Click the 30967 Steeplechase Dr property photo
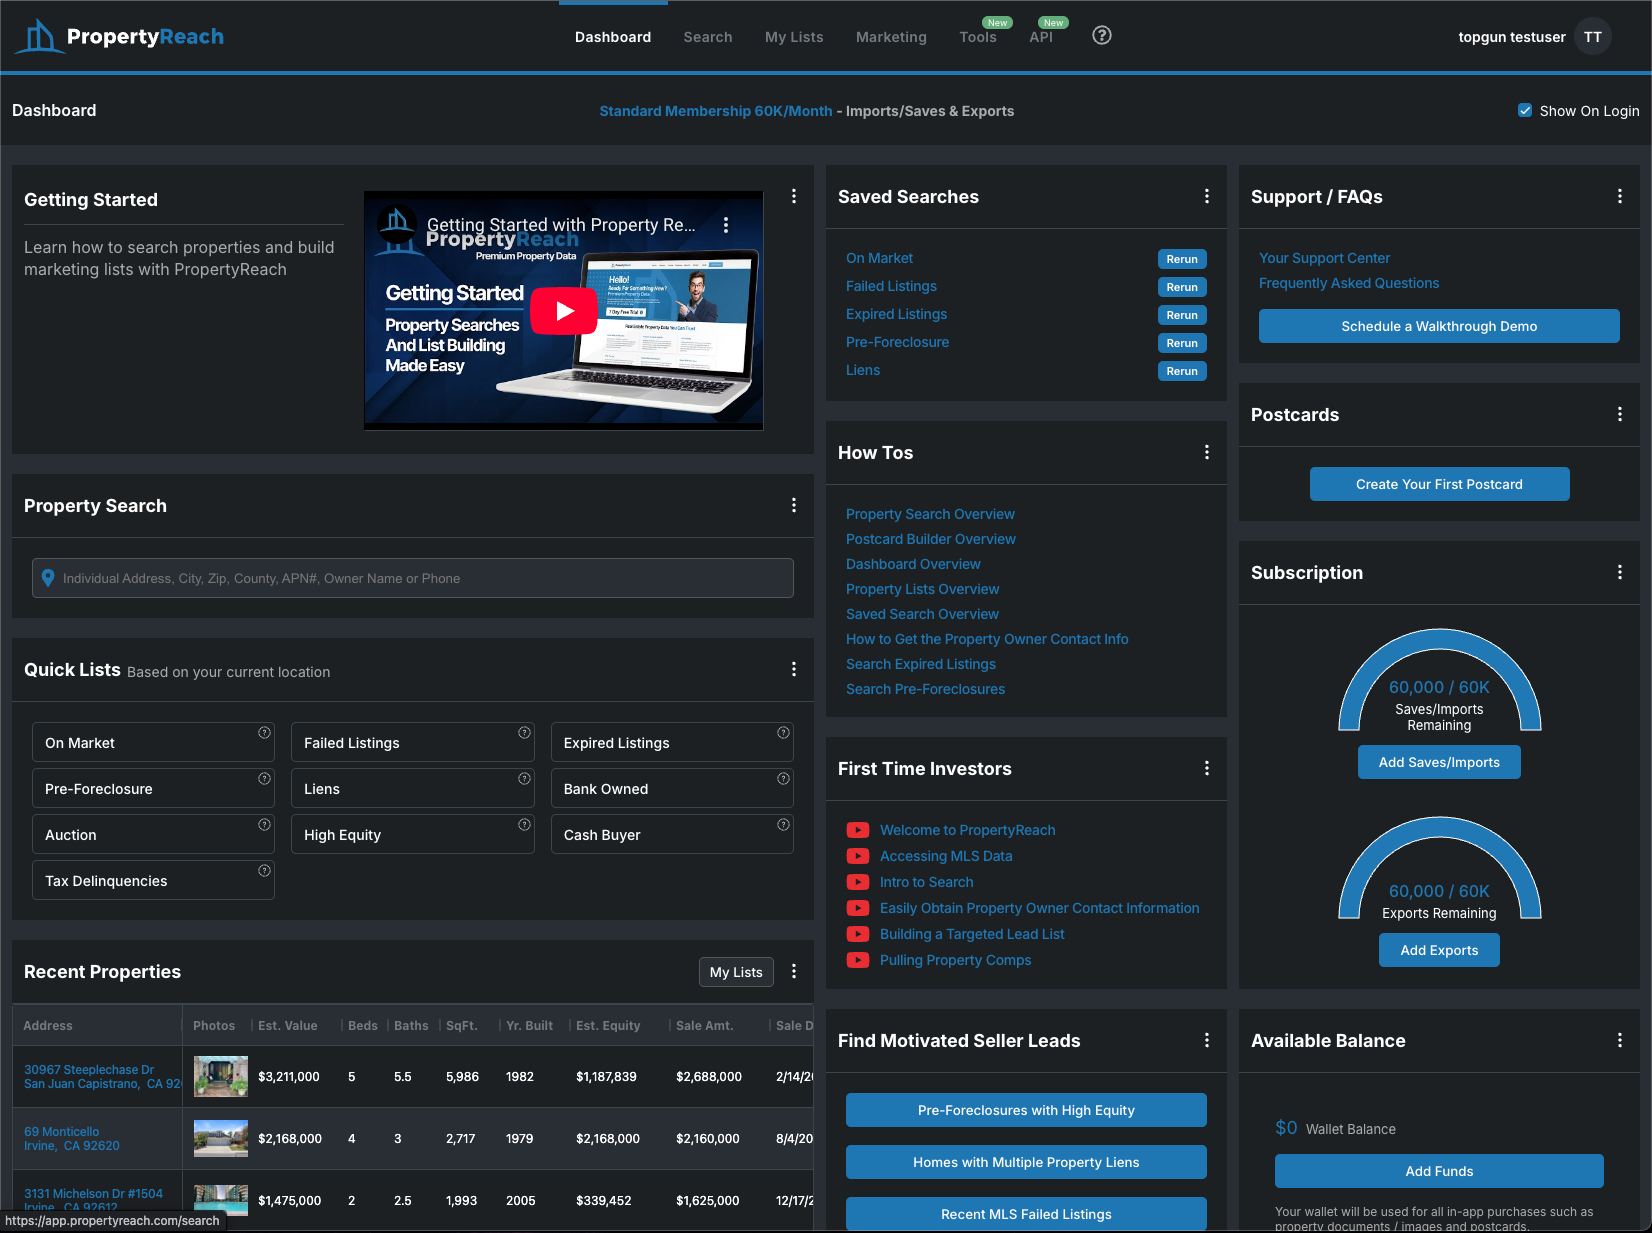The width and height of the screenshot is (1652, 1233). tap(221, 1076)
